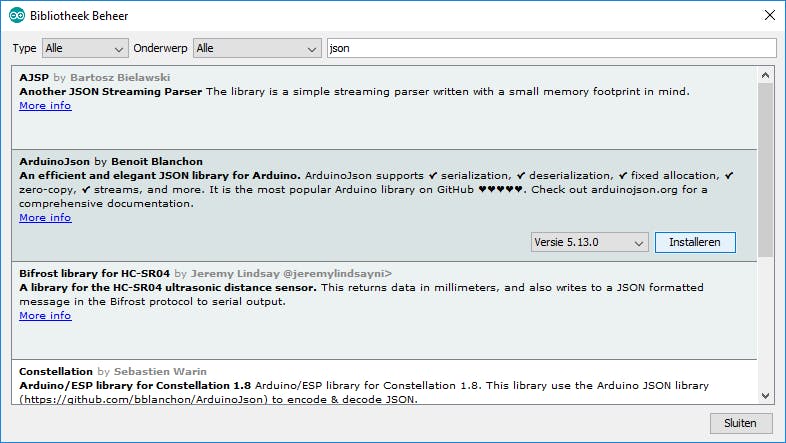This screenshot has width=786, height=443.
Task: Select the ArduinoJson library entry title
Action: point(54,161)
